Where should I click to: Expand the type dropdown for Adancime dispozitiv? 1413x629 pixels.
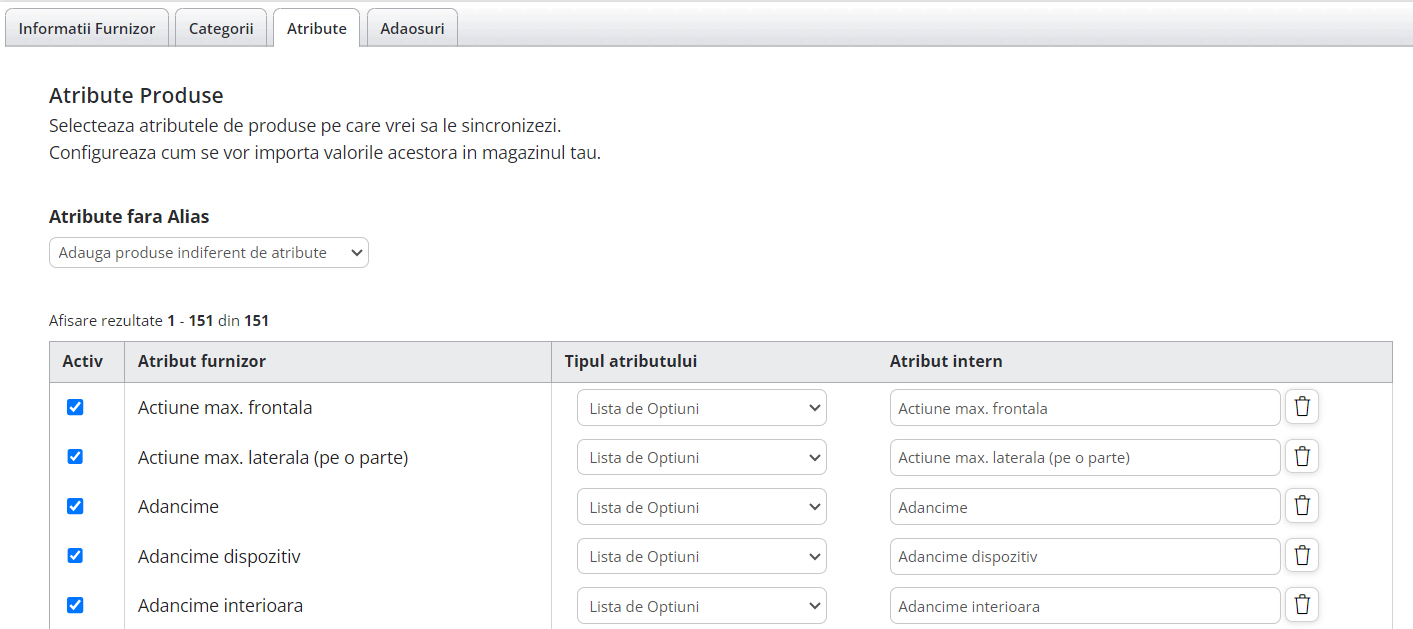coord(701,557)
